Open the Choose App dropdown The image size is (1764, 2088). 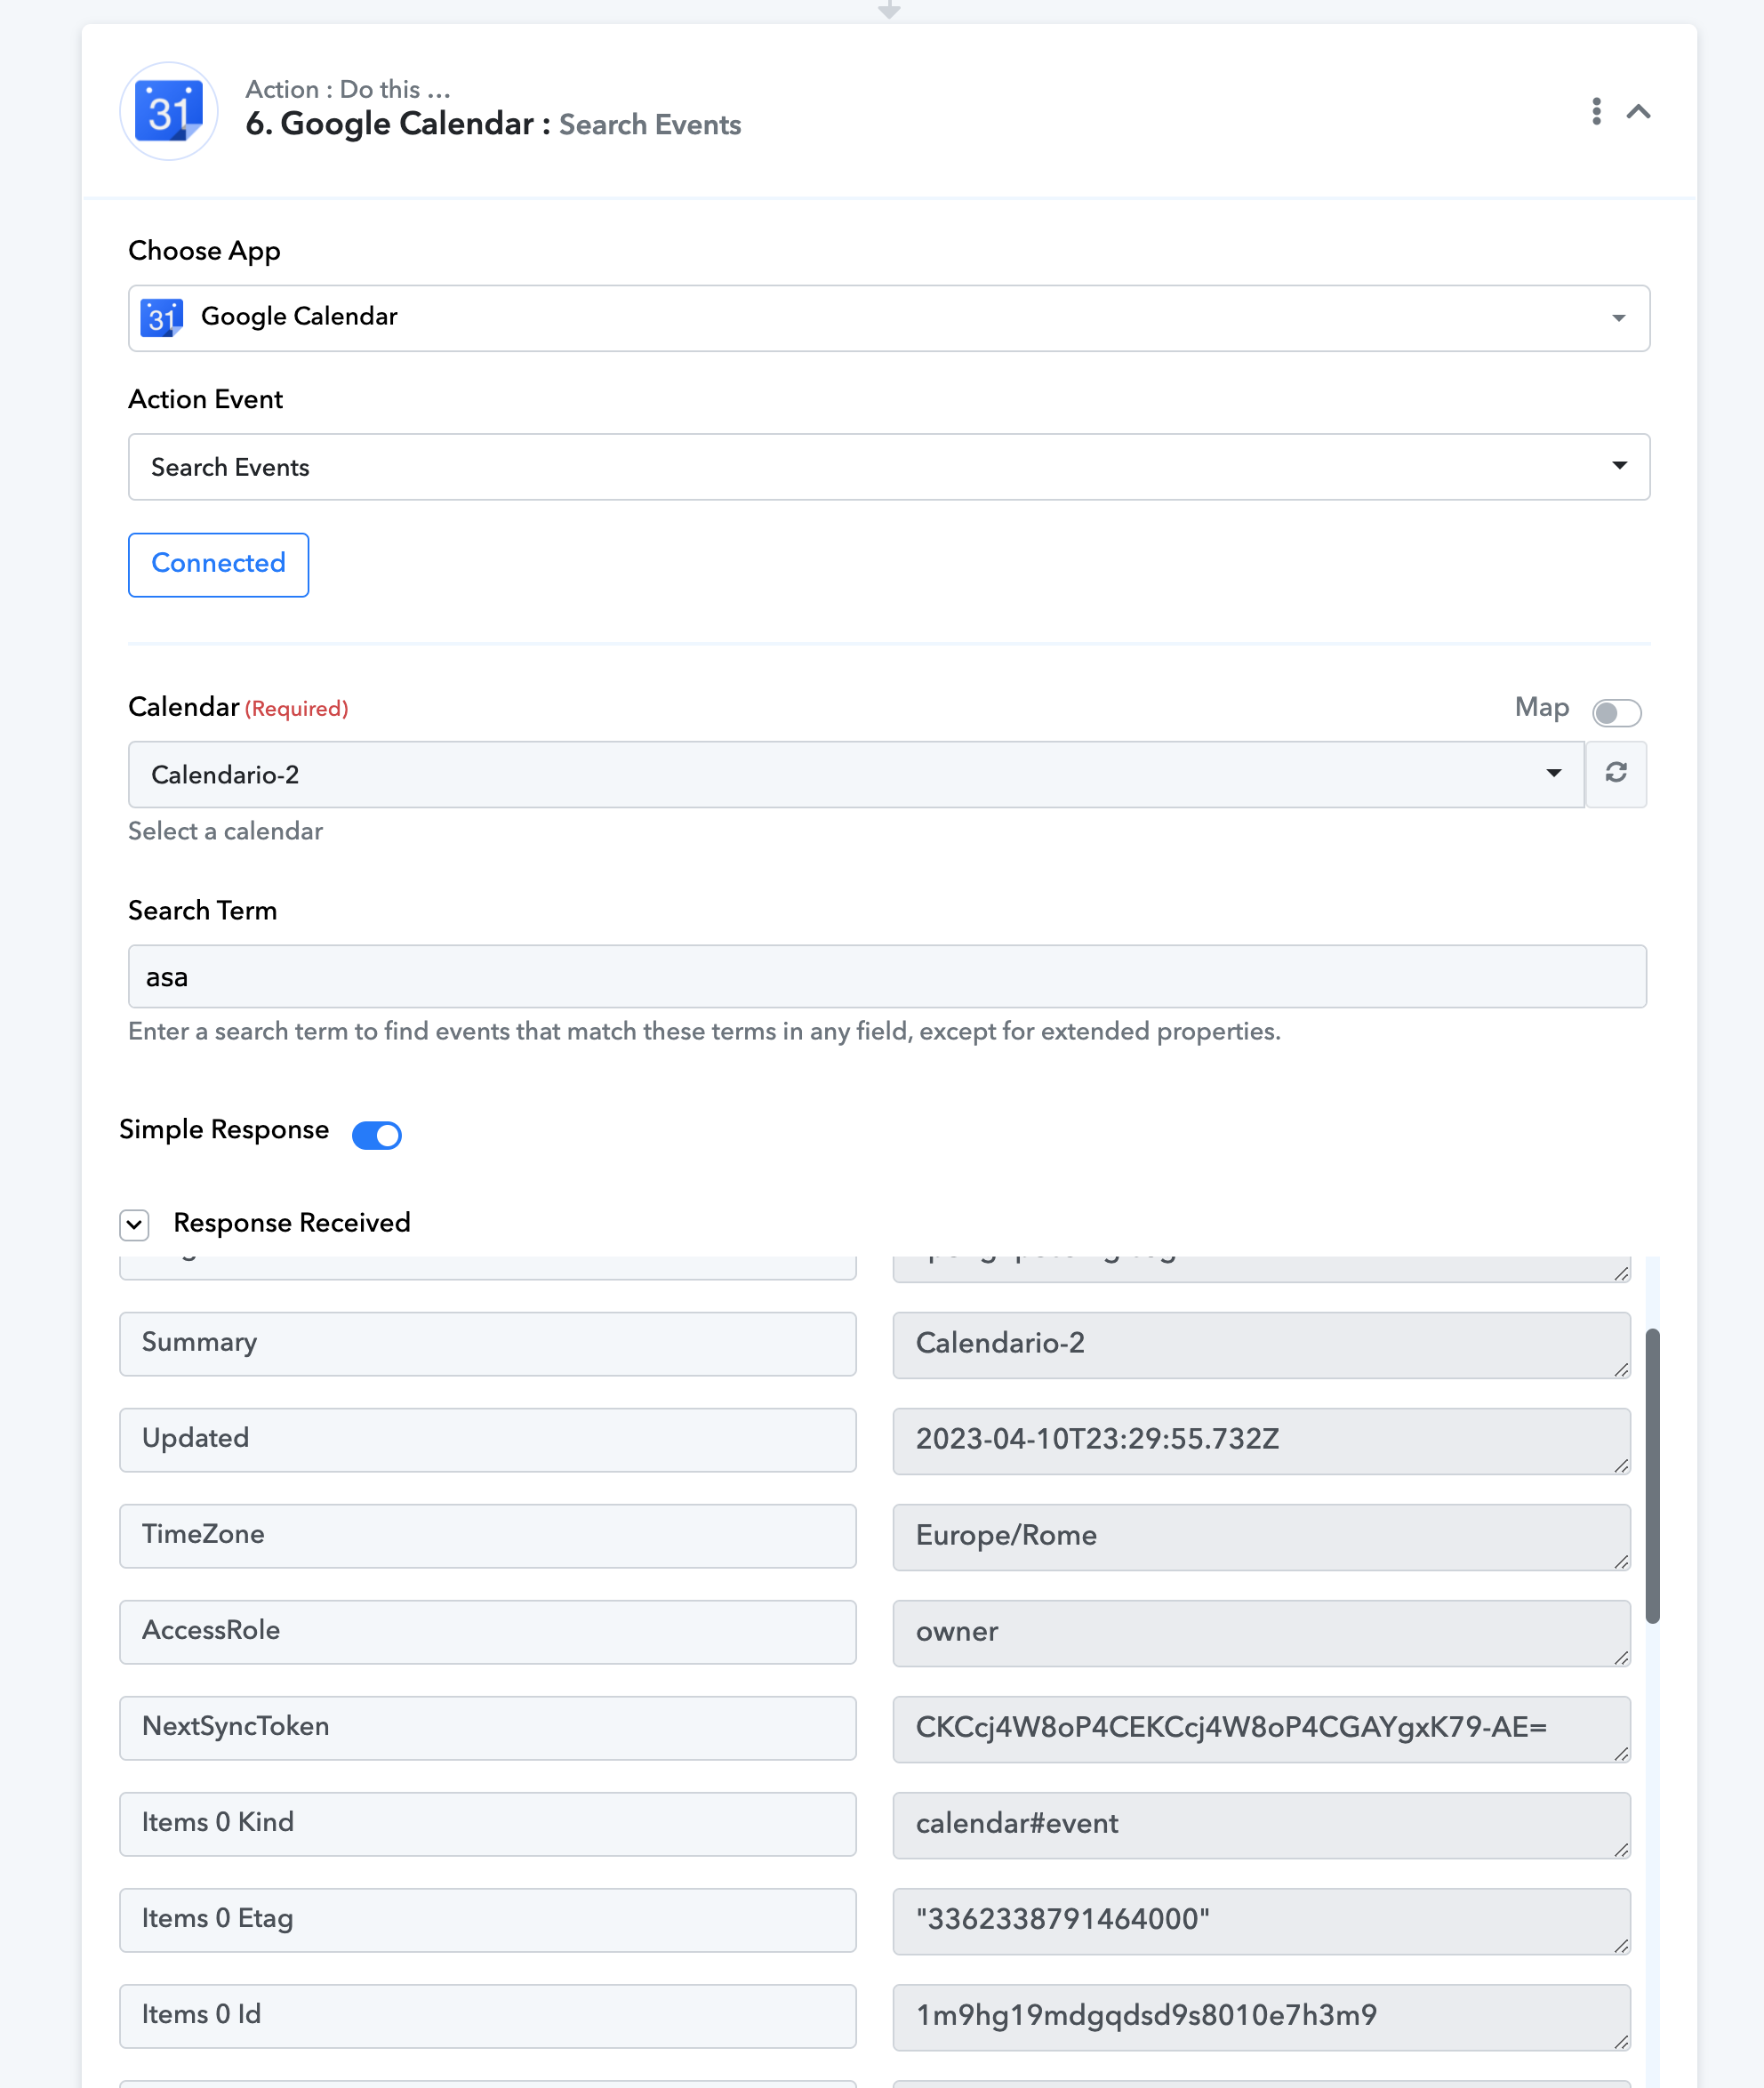click(x=889, y=318)
